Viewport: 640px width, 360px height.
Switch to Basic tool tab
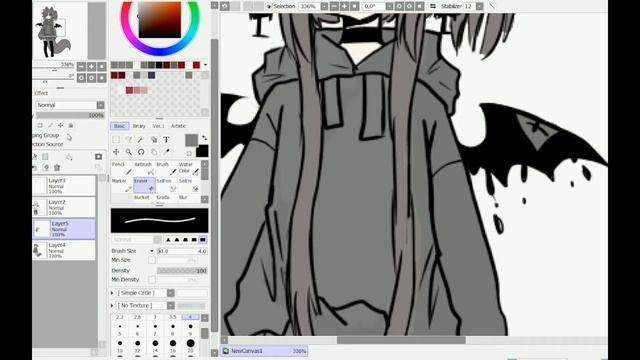[x=120, y=126]
